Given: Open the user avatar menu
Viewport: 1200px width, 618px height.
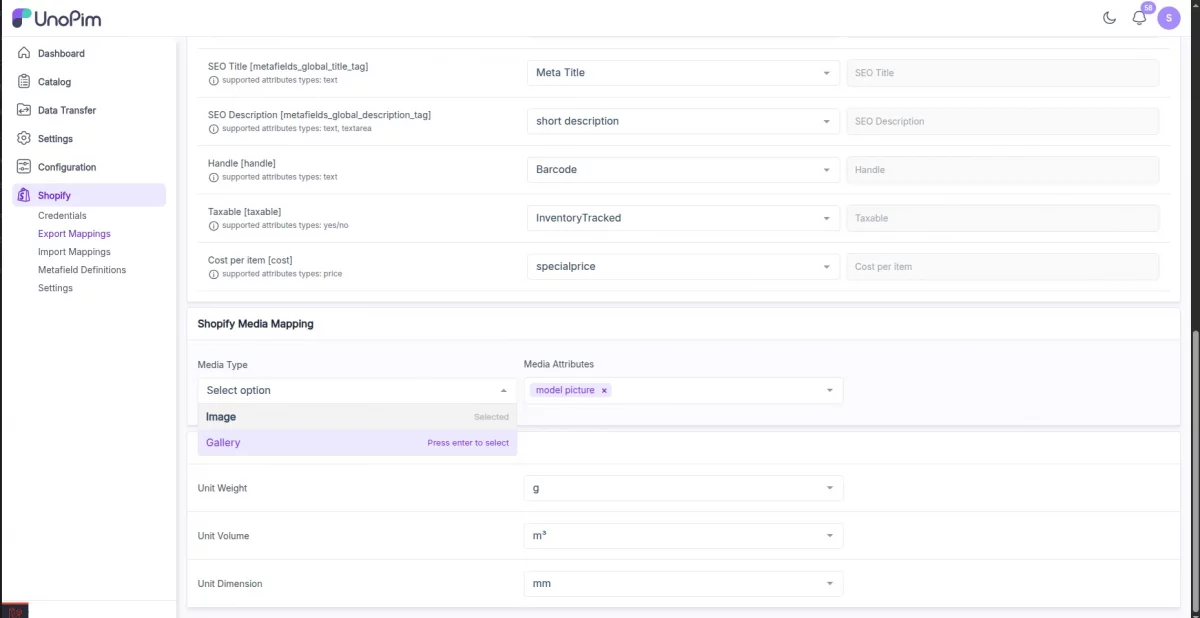Looking at the screenshot, I should 1169,17.
